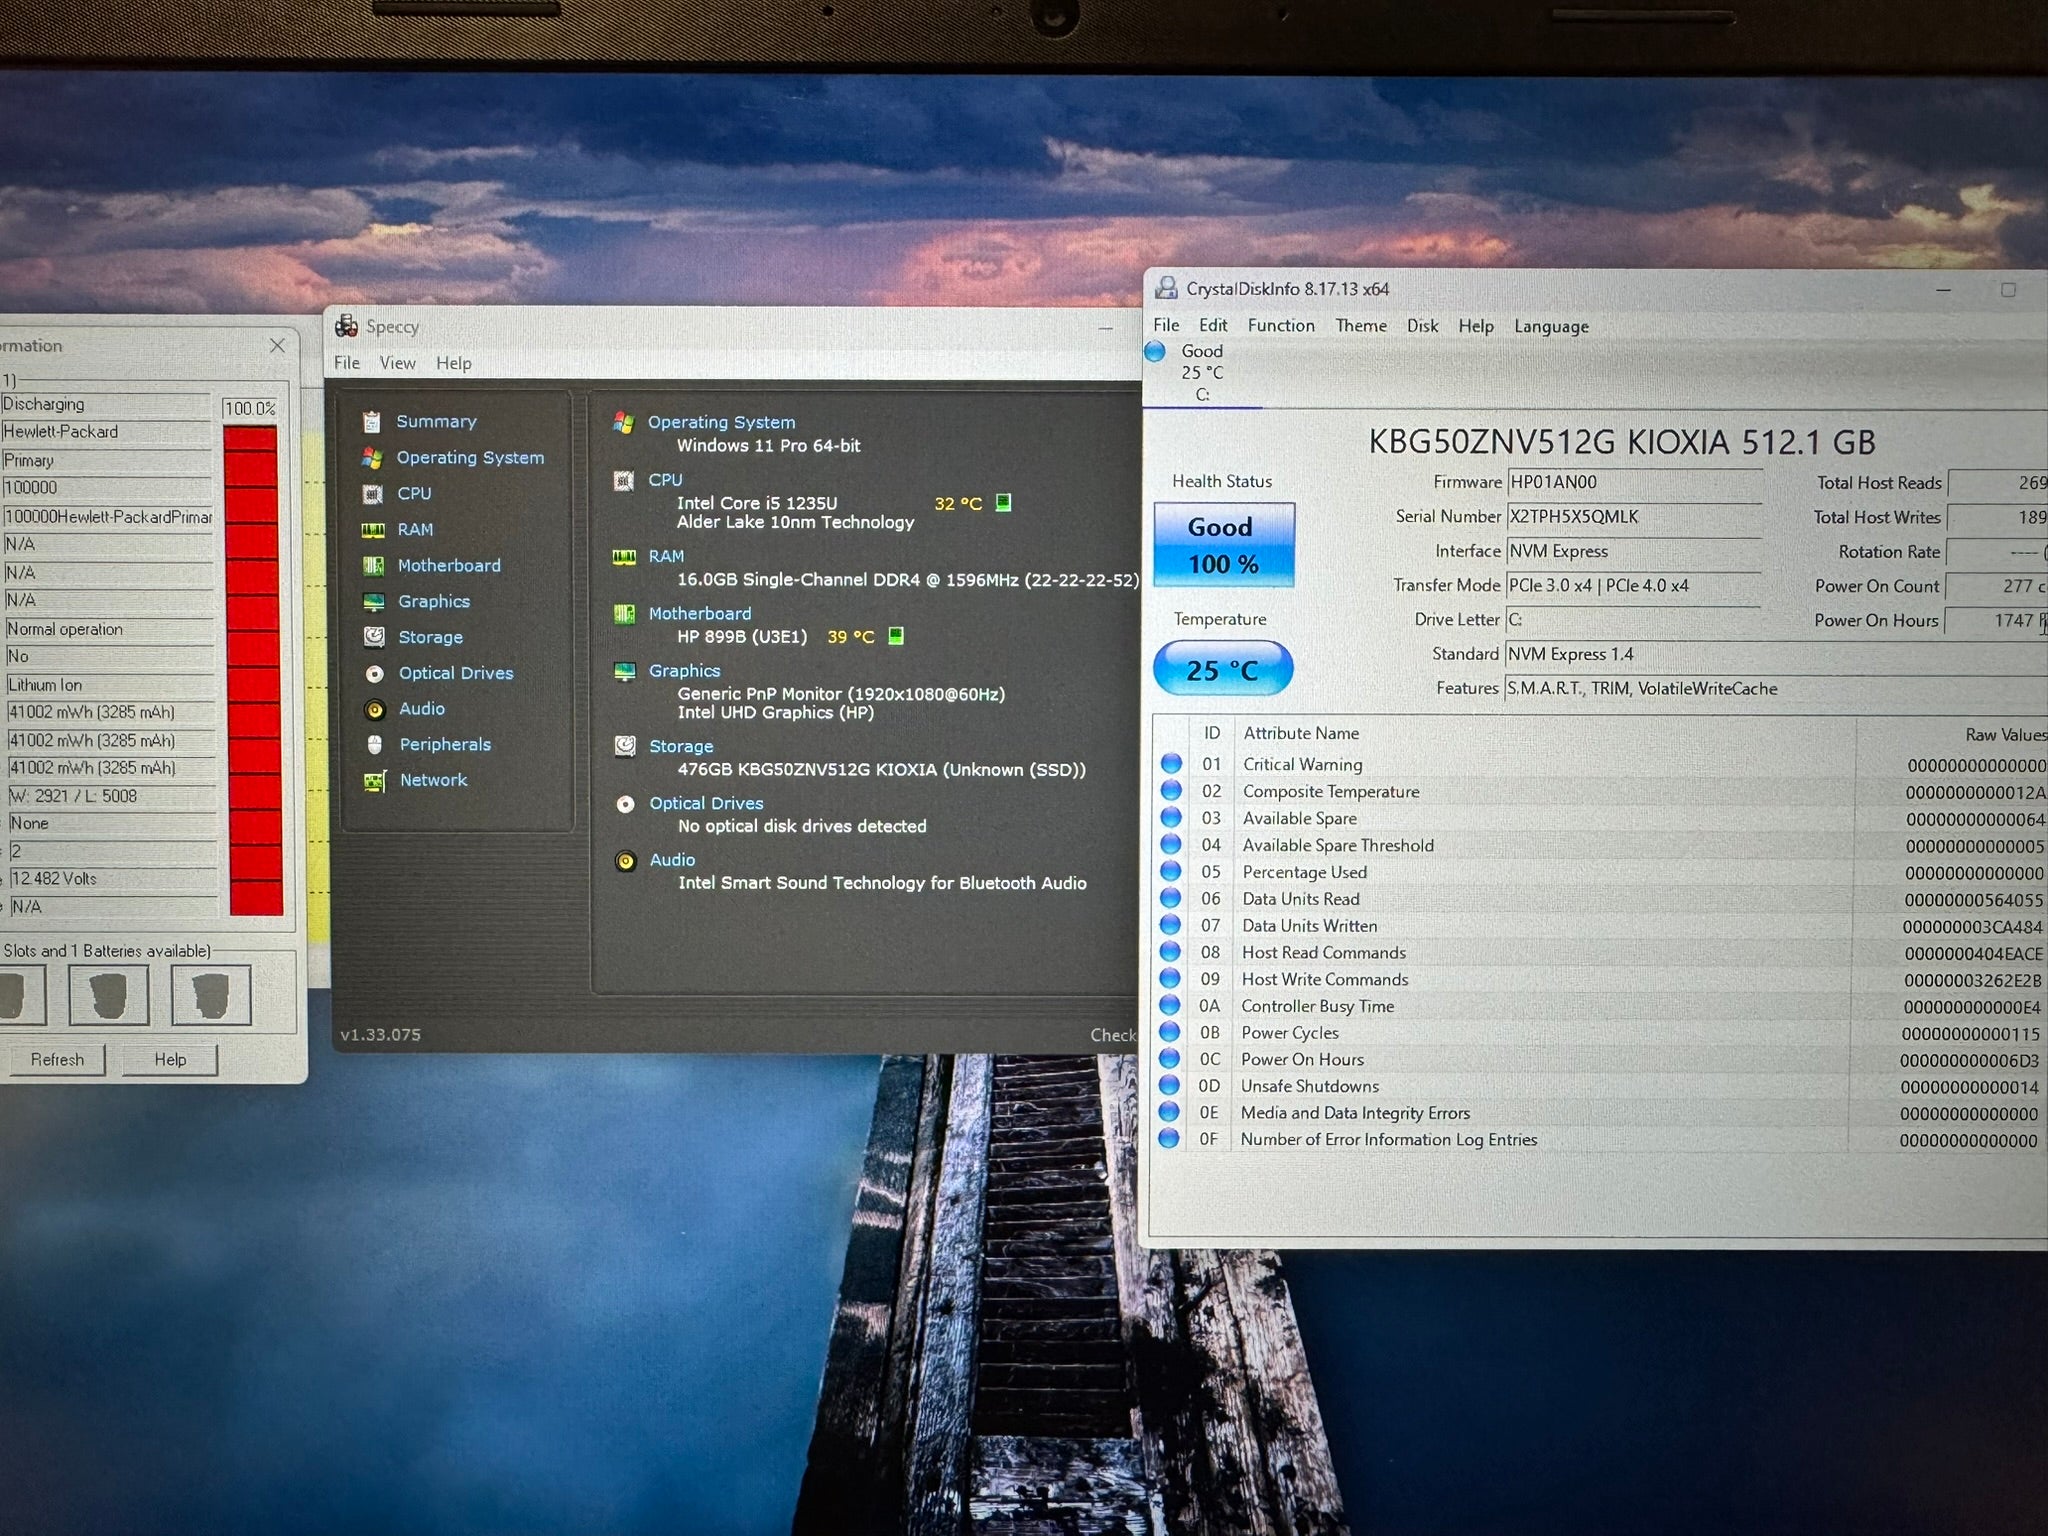This screenshot has width=2048, height=1536.
Task: Click the green CPU temperature indicator icon
Action: click(1003, 503)
